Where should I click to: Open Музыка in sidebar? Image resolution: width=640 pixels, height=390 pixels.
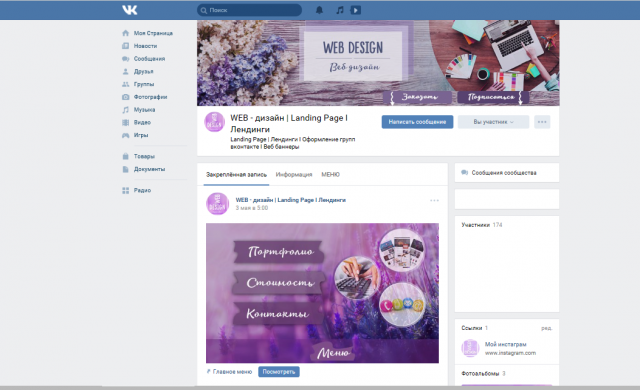tap(144, 110)
